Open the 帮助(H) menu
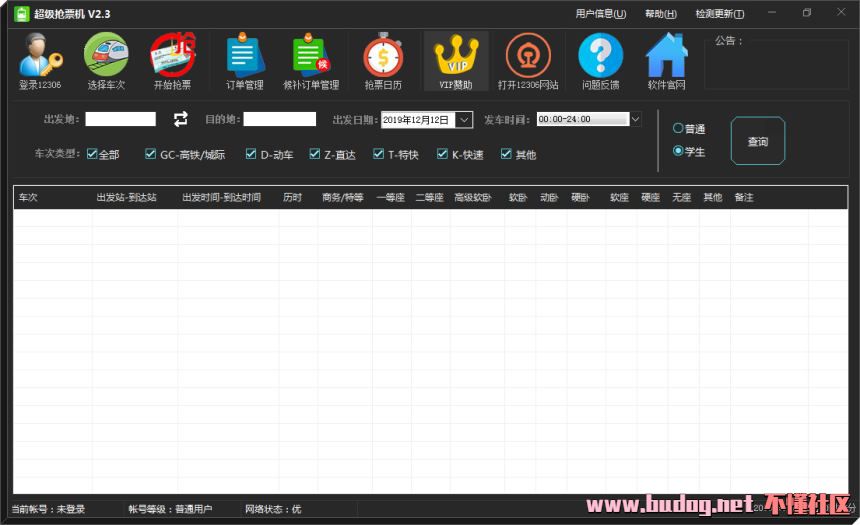Screen dimensions: 860x525 coord(660,14)
